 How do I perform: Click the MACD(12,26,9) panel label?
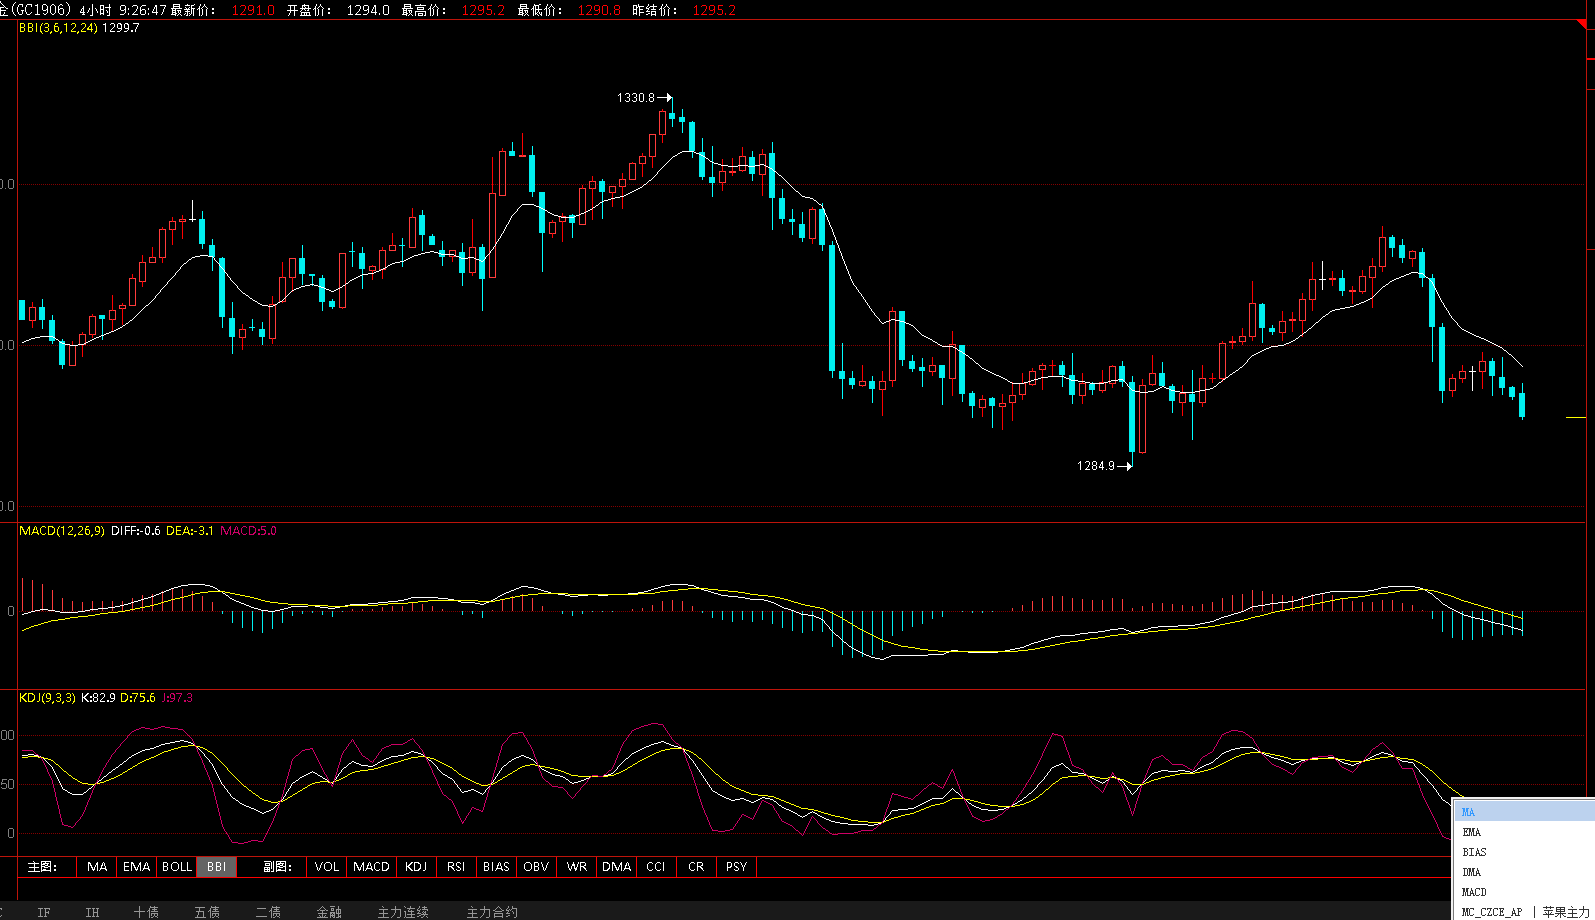pyautogui.click(x=62, y=531)
